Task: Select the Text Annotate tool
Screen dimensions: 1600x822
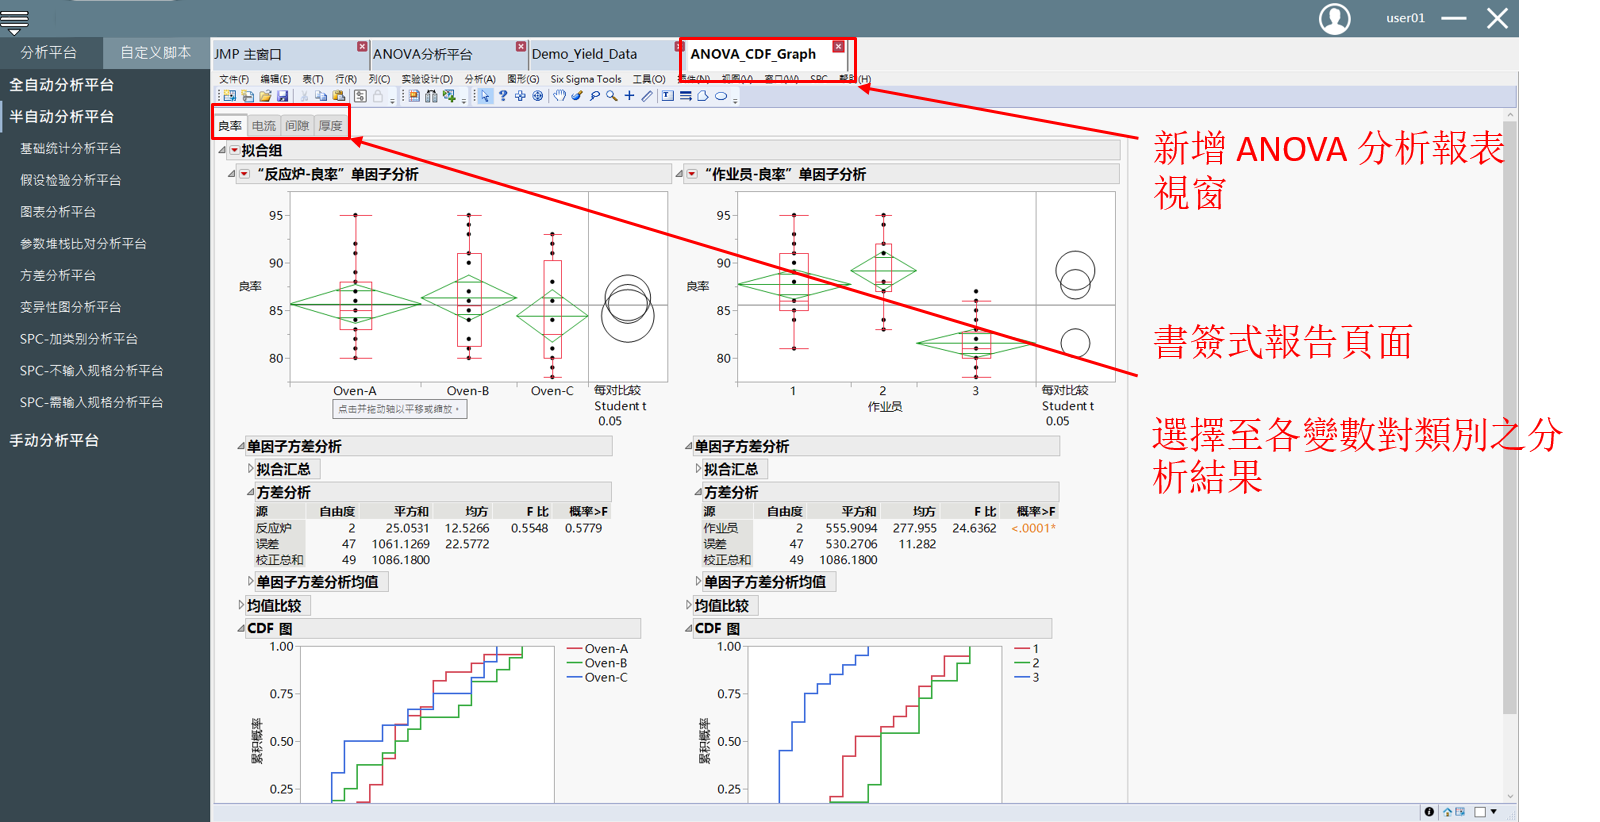Action: [x=667, y=96]
